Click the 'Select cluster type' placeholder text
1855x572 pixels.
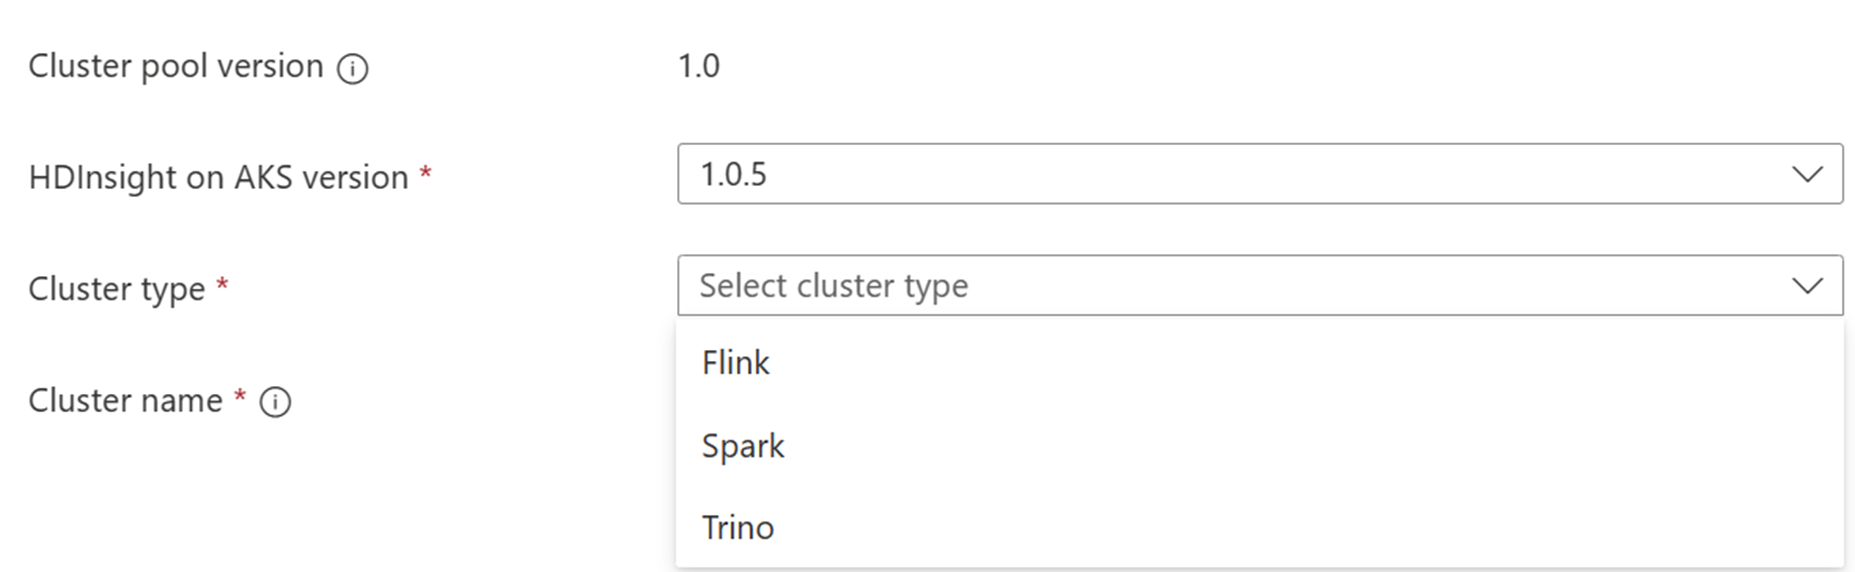point(833,287)
